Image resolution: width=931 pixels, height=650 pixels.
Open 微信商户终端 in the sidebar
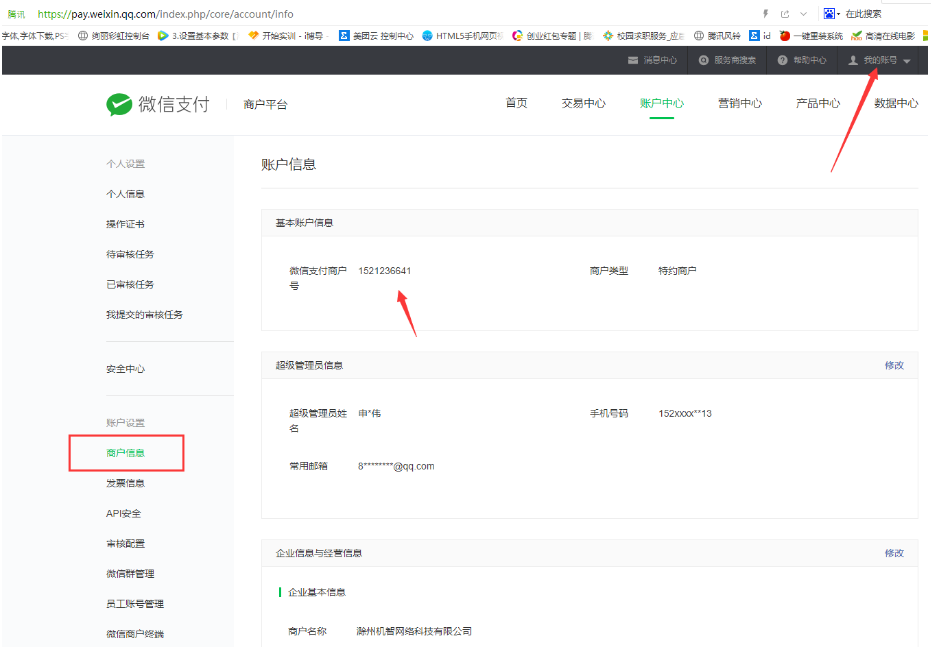click(135, 635)
